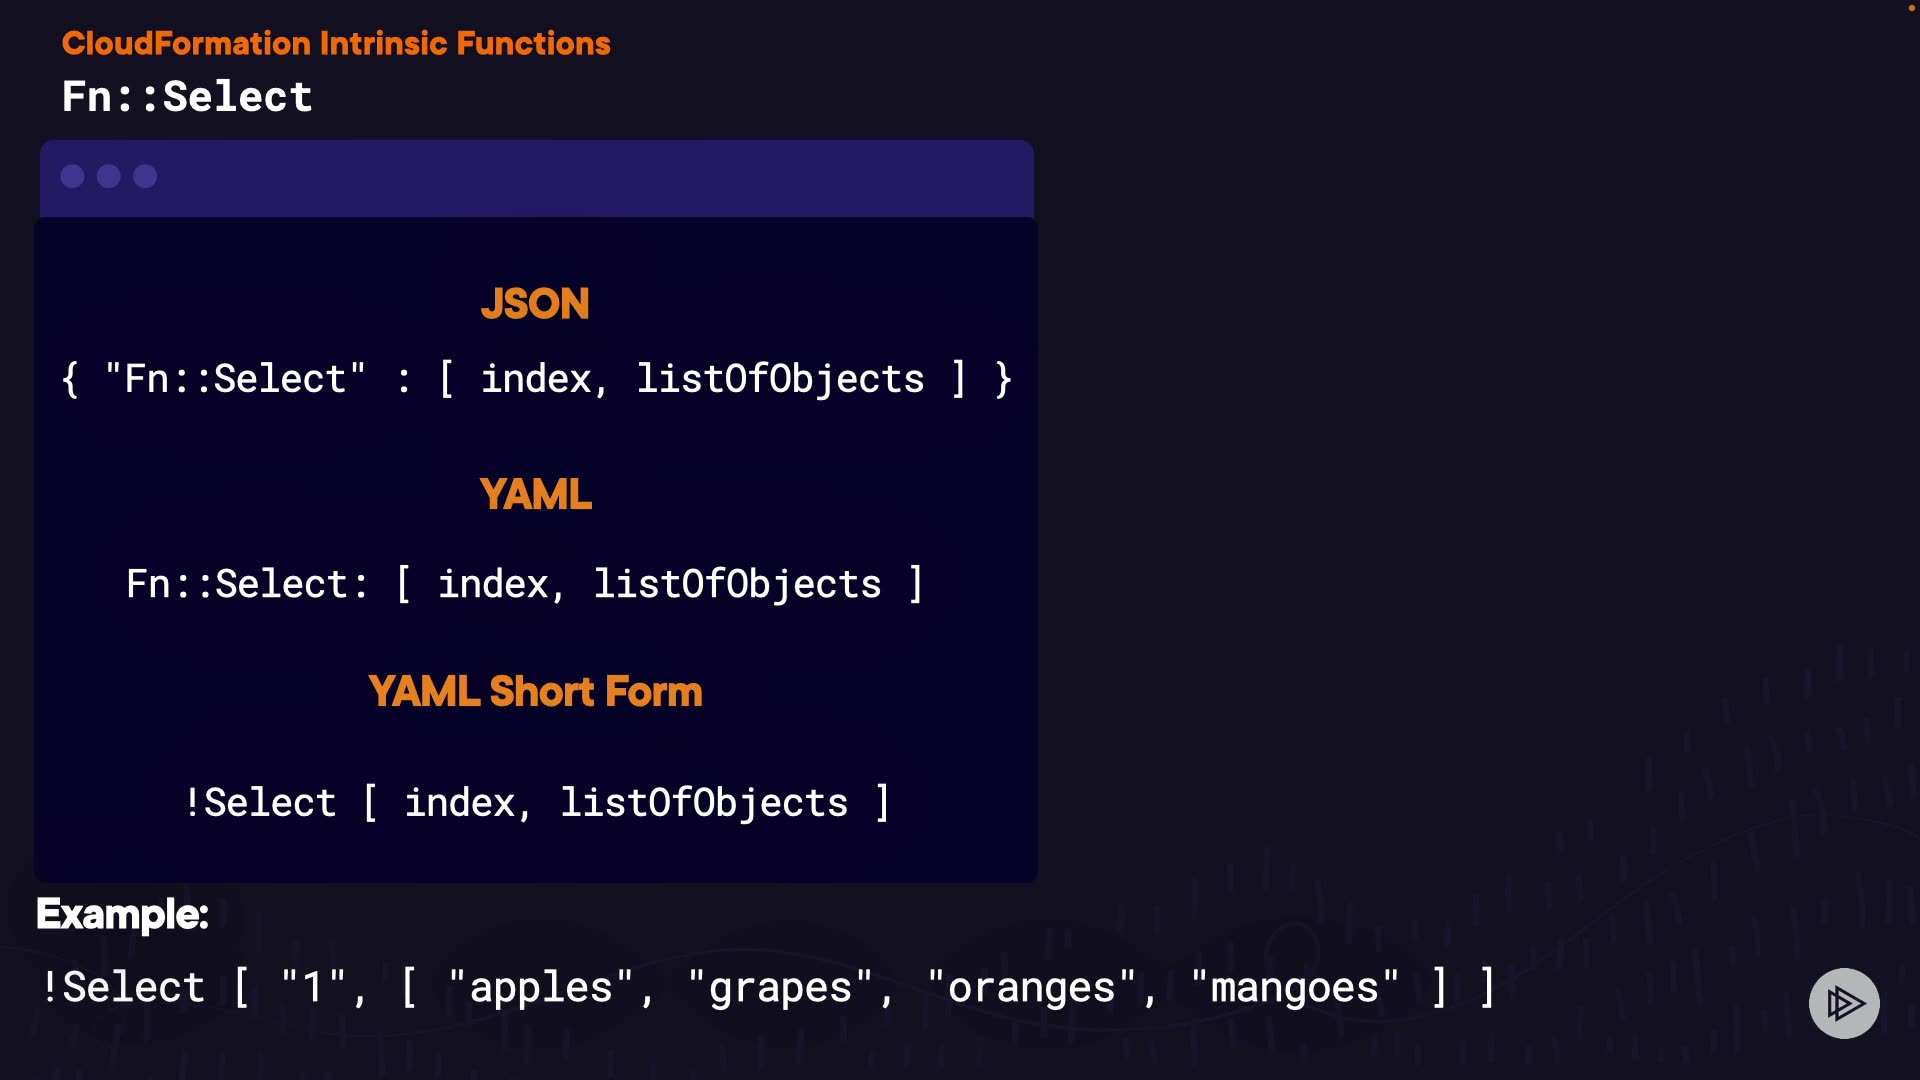
Task: Click the YAML Fn::Select: syntax line
Action: [524, 584]
